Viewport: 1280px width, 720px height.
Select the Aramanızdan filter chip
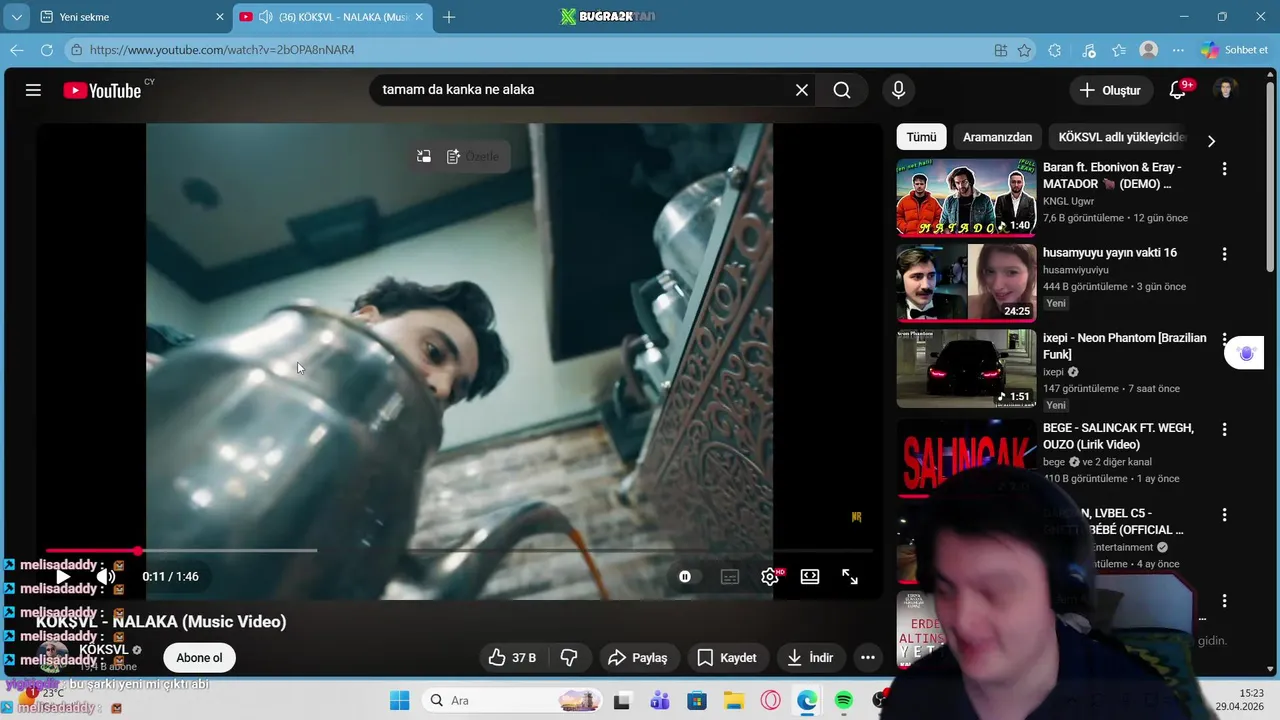[x=997, y=138]
